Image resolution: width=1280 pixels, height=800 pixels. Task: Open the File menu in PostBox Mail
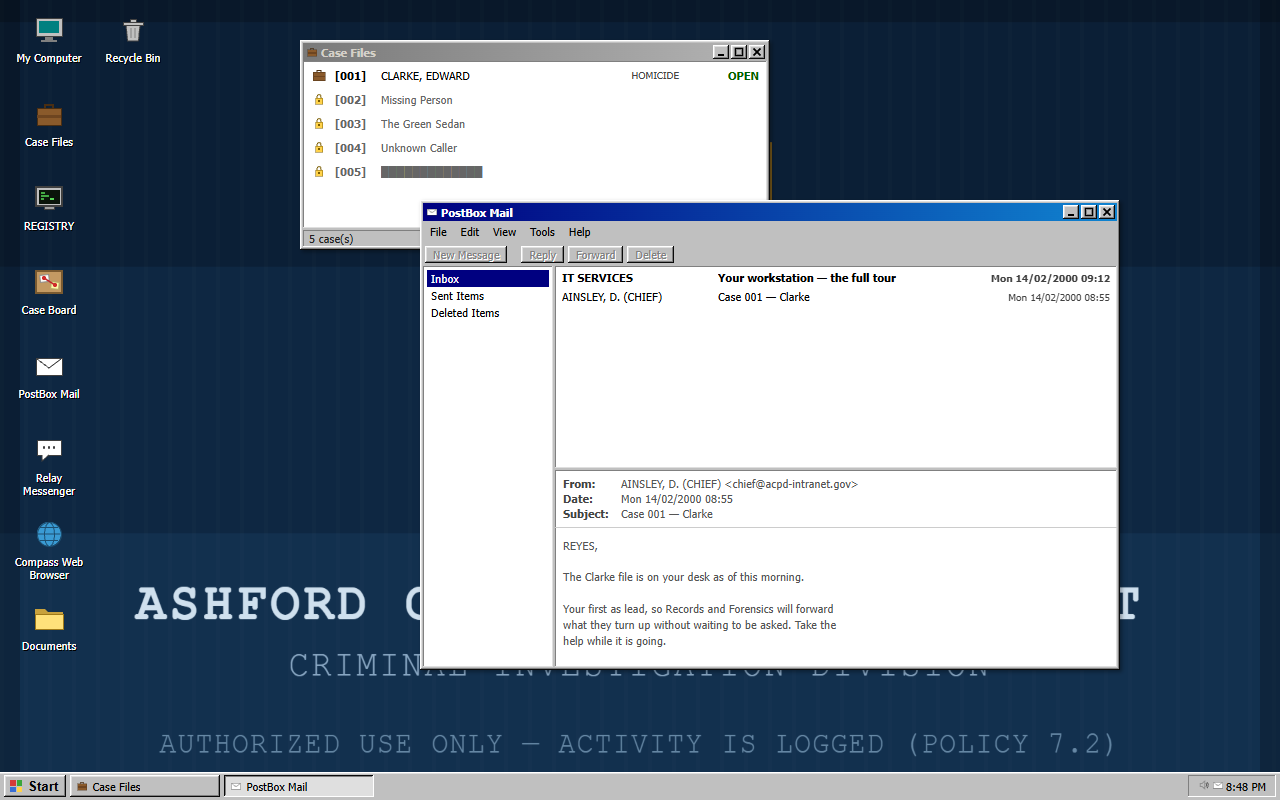coord(438,232)
